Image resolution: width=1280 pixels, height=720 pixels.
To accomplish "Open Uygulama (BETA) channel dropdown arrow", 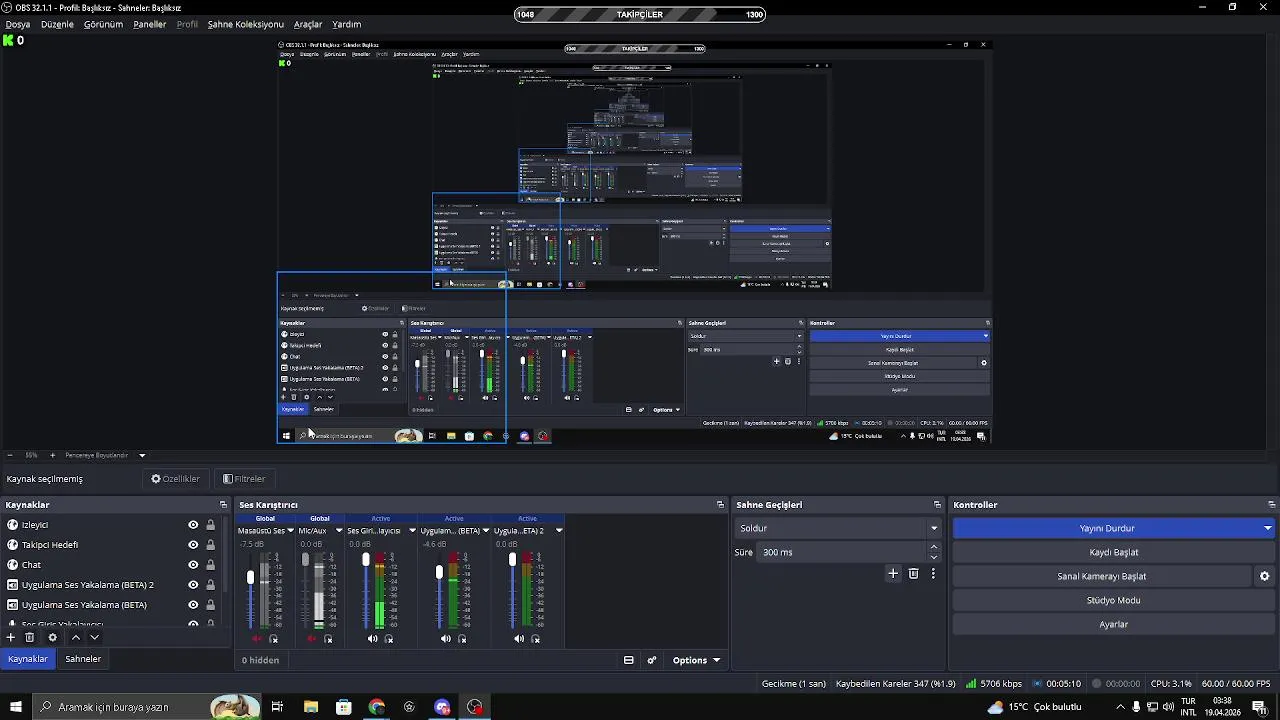I will point(486,531).
